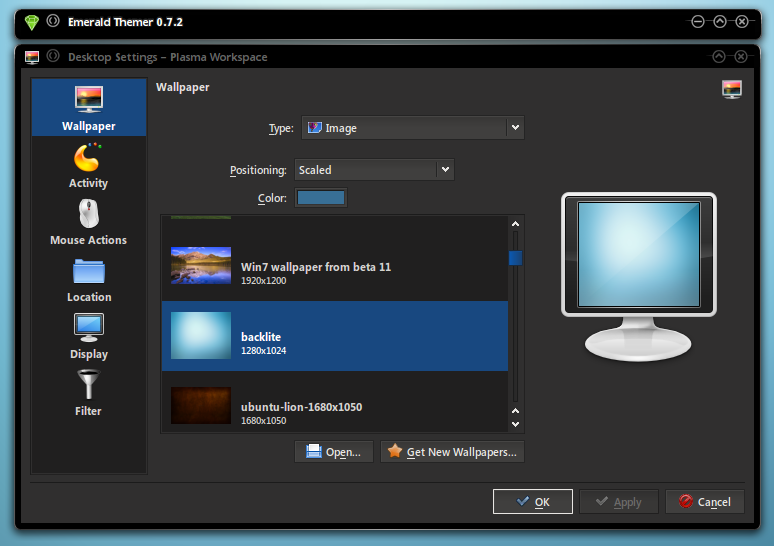The width and height of the screenshot is (774, 546).
Task: Maximize the Emerald Themer window
Action: tap(720, 22)
